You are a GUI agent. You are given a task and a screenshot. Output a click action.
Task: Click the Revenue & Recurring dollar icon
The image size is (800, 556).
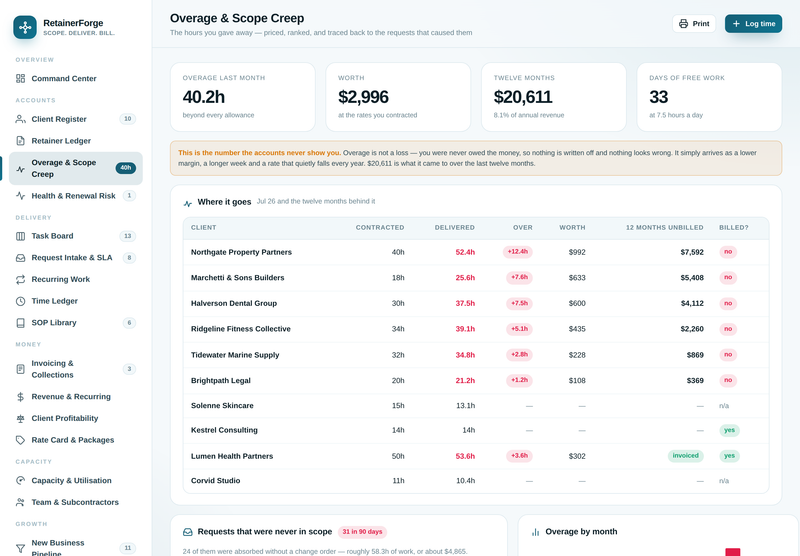(x=20, y=396)
